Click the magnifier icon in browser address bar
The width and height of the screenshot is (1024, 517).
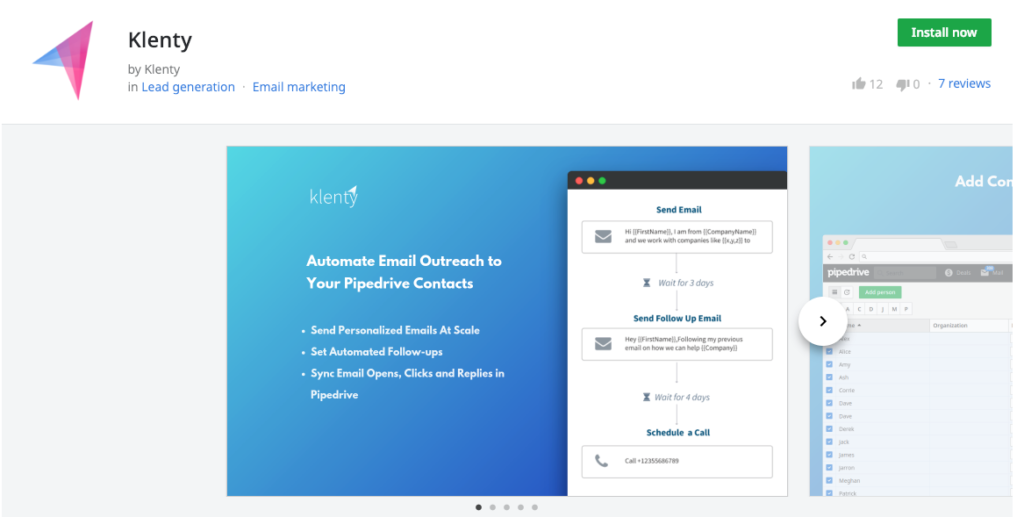tap(864, 257)
